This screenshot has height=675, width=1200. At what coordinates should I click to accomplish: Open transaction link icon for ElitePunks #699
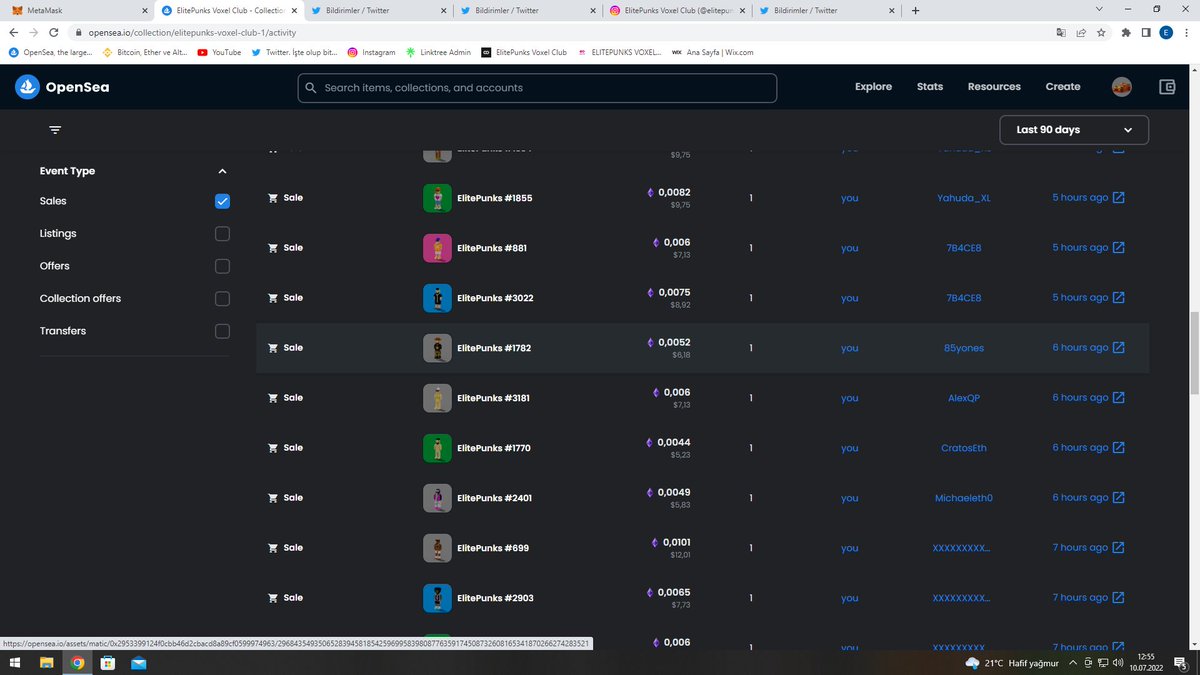pos(1119,548)
